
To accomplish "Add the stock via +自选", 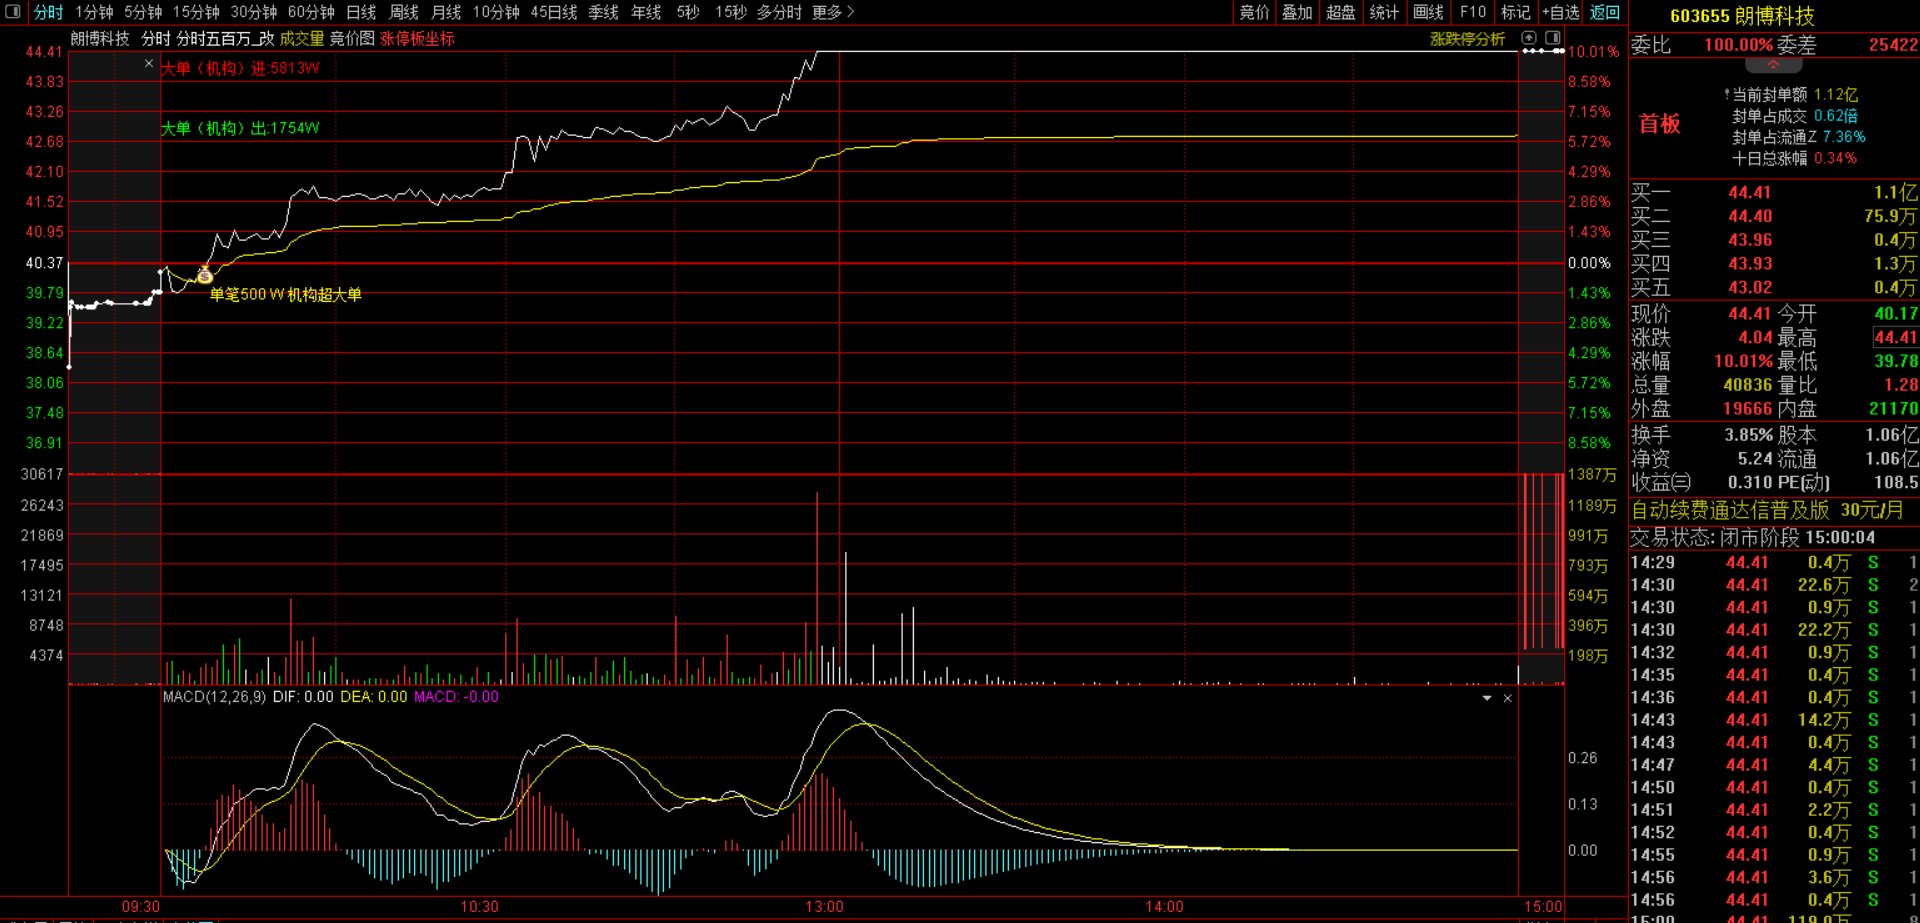I will [1561, 12].
